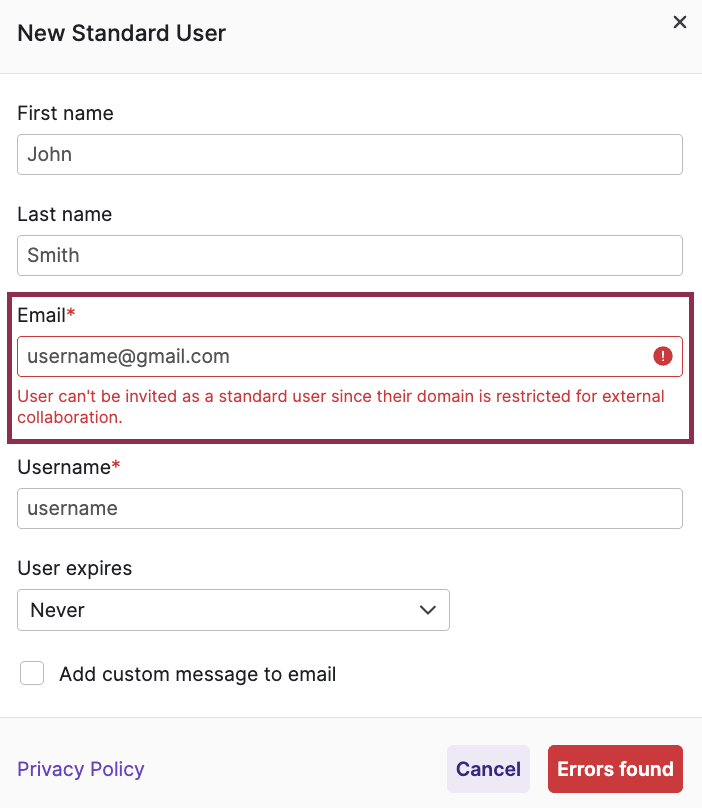Click the Last name label
The width and height of the screenshot is (702, 808).
pos(64,214)
